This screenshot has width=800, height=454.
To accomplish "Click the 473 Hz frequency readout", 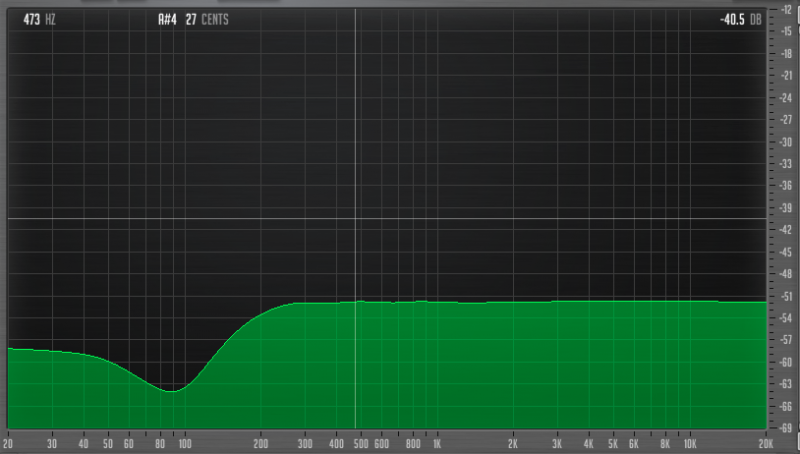I will pyautogui.click(x=38, y=19).
